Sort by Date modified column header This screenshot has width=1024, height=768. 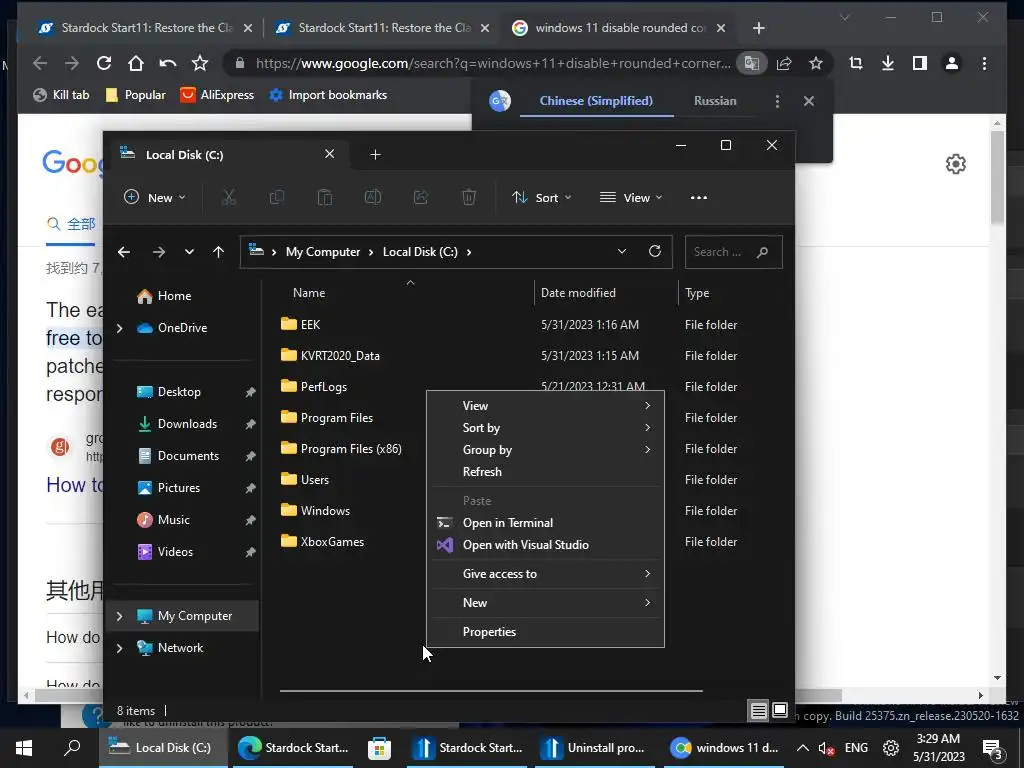coord(606,293)
